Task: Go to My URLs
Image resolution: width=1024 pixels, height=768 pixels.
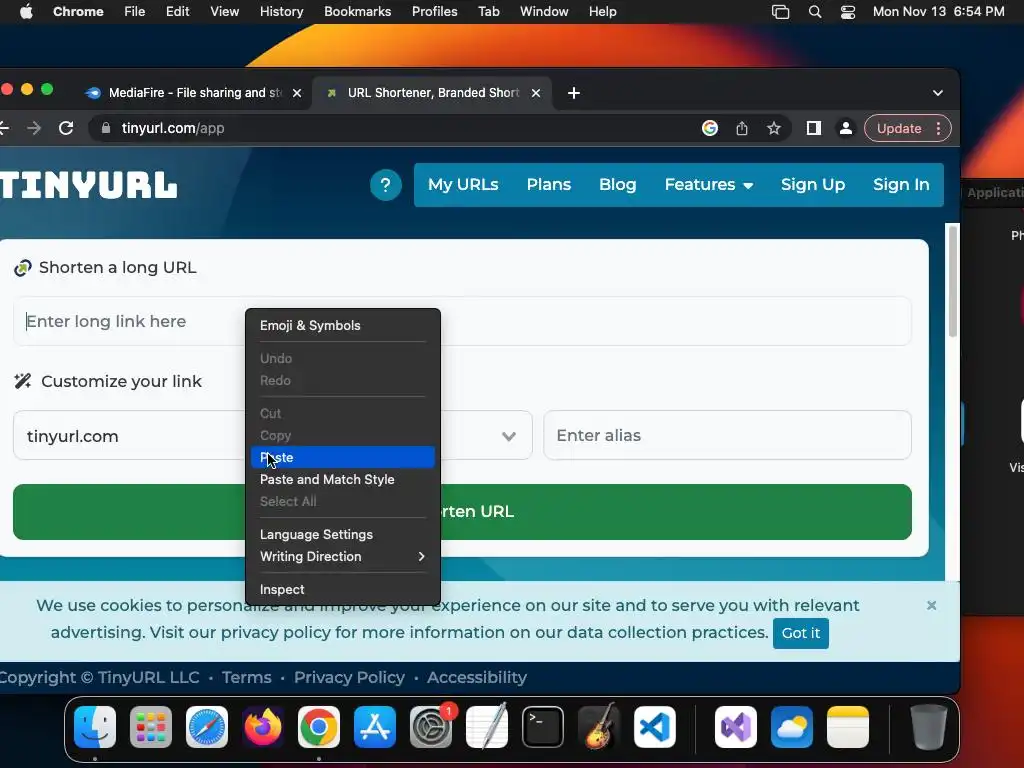Action: pos(463,185)
